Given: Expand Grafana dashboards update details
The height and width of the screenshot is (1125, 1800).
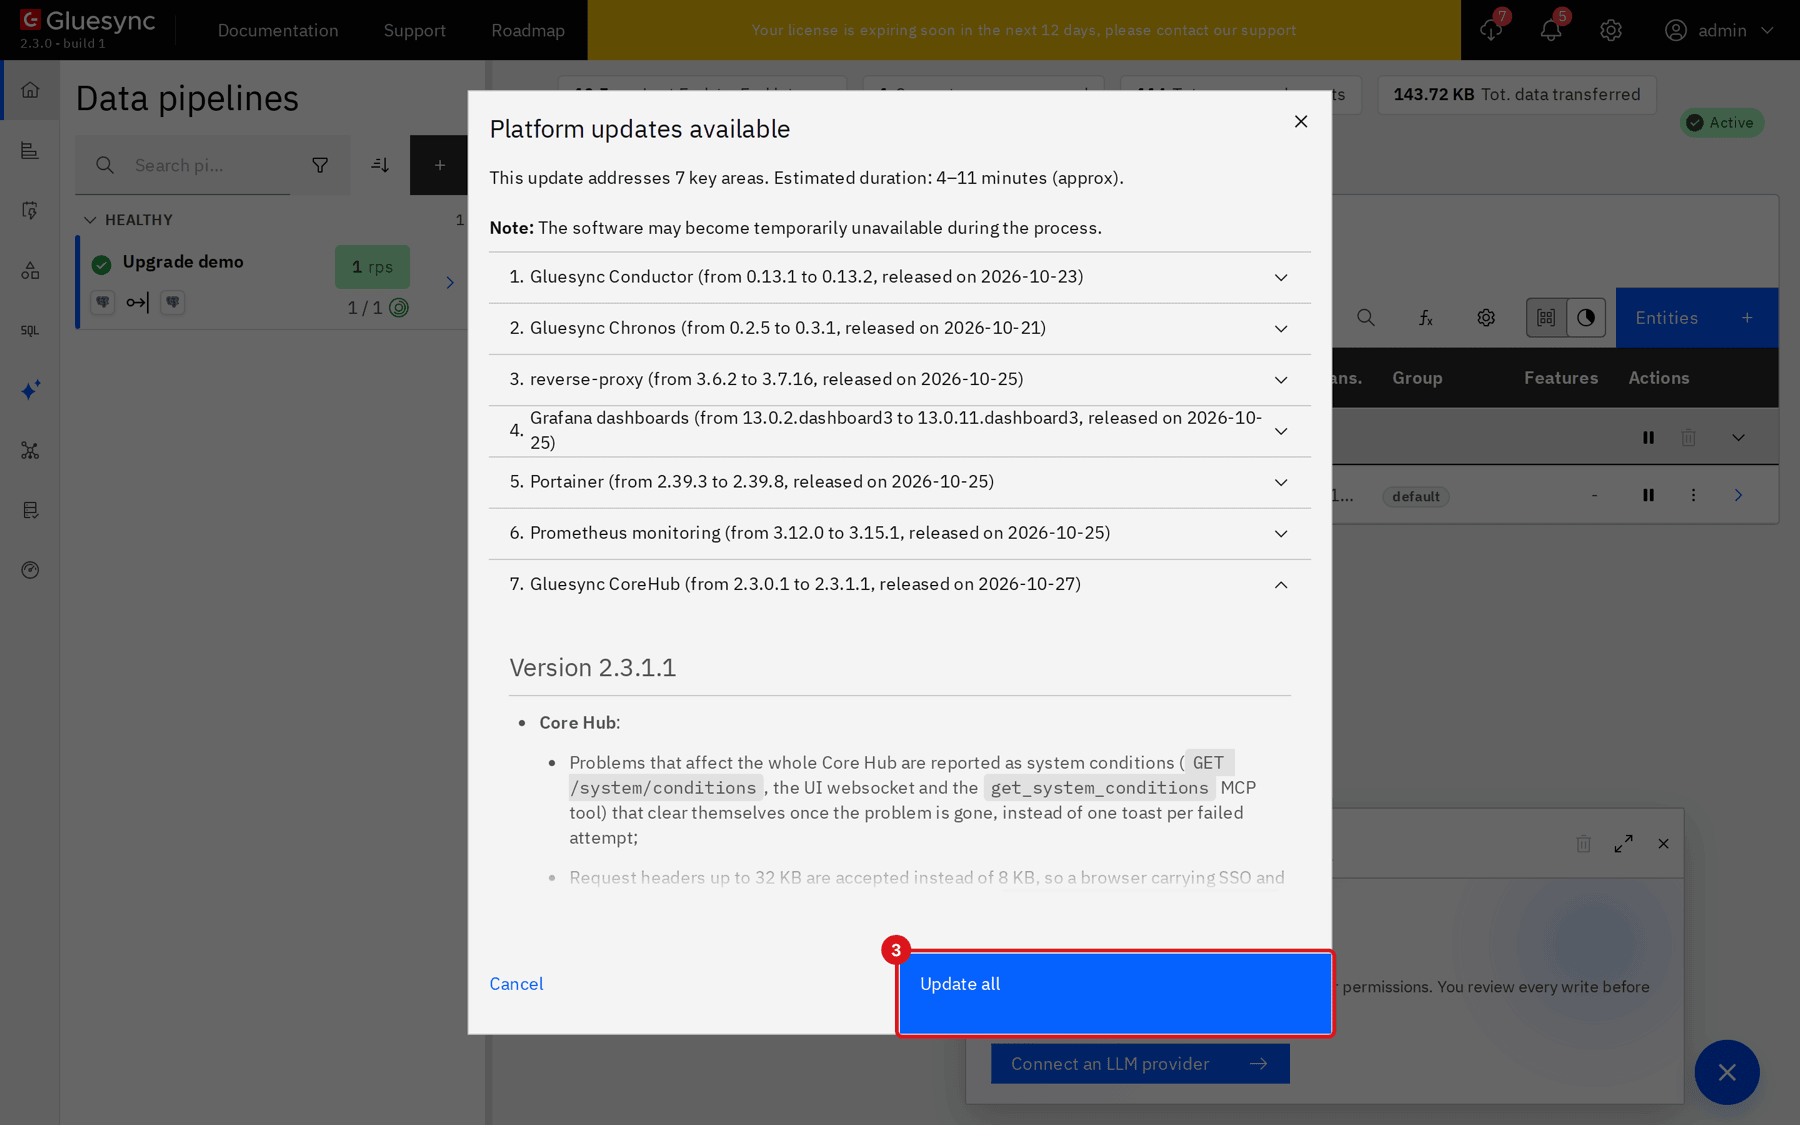Looking at the screenshot, I should coord(900,431).
